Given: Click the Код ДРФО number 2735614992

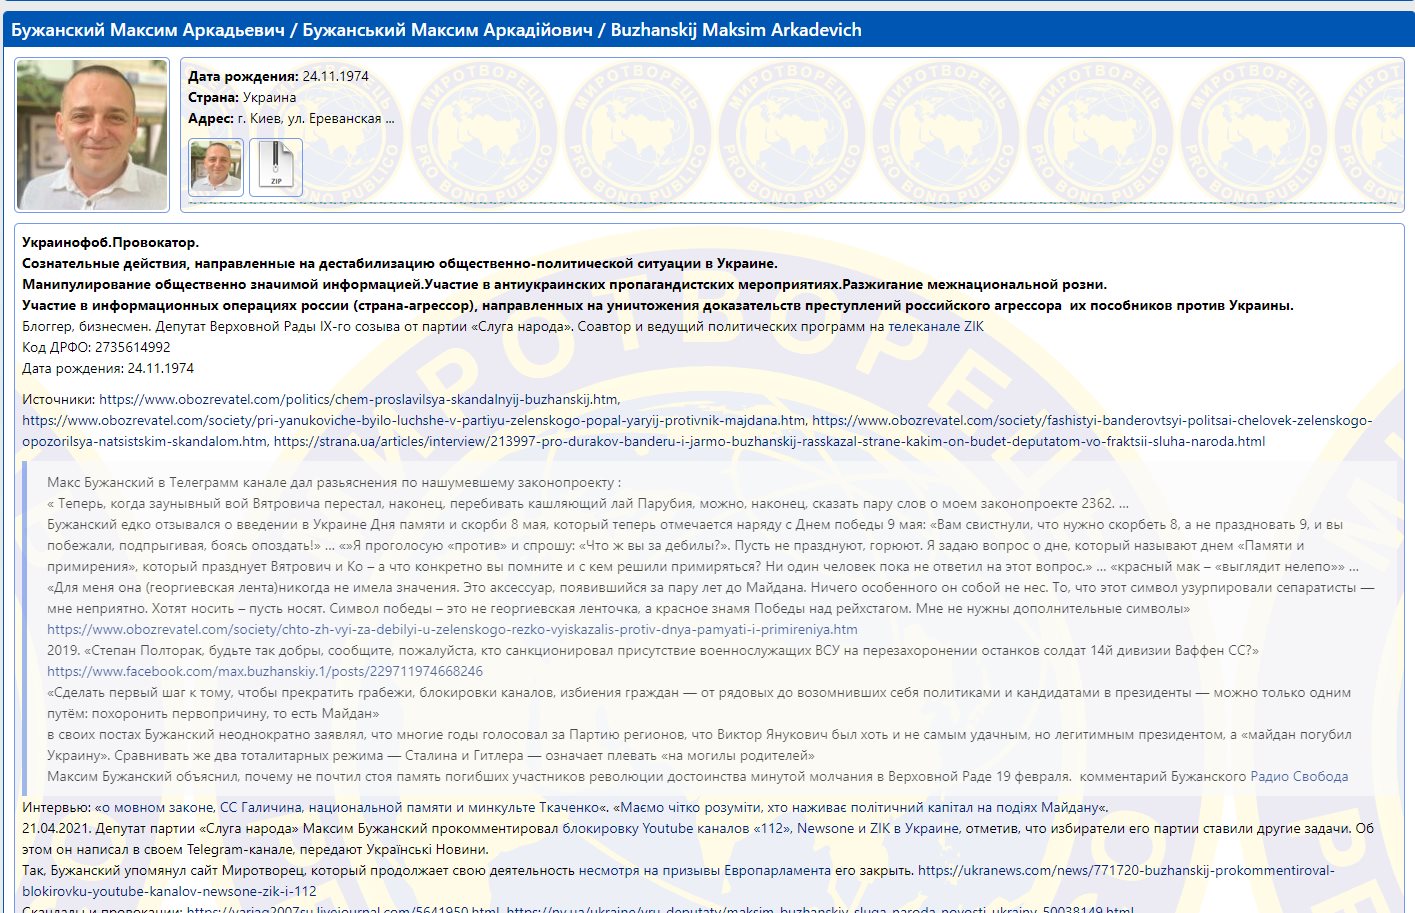Looking at the screenshot, I should tap(132, 347).
